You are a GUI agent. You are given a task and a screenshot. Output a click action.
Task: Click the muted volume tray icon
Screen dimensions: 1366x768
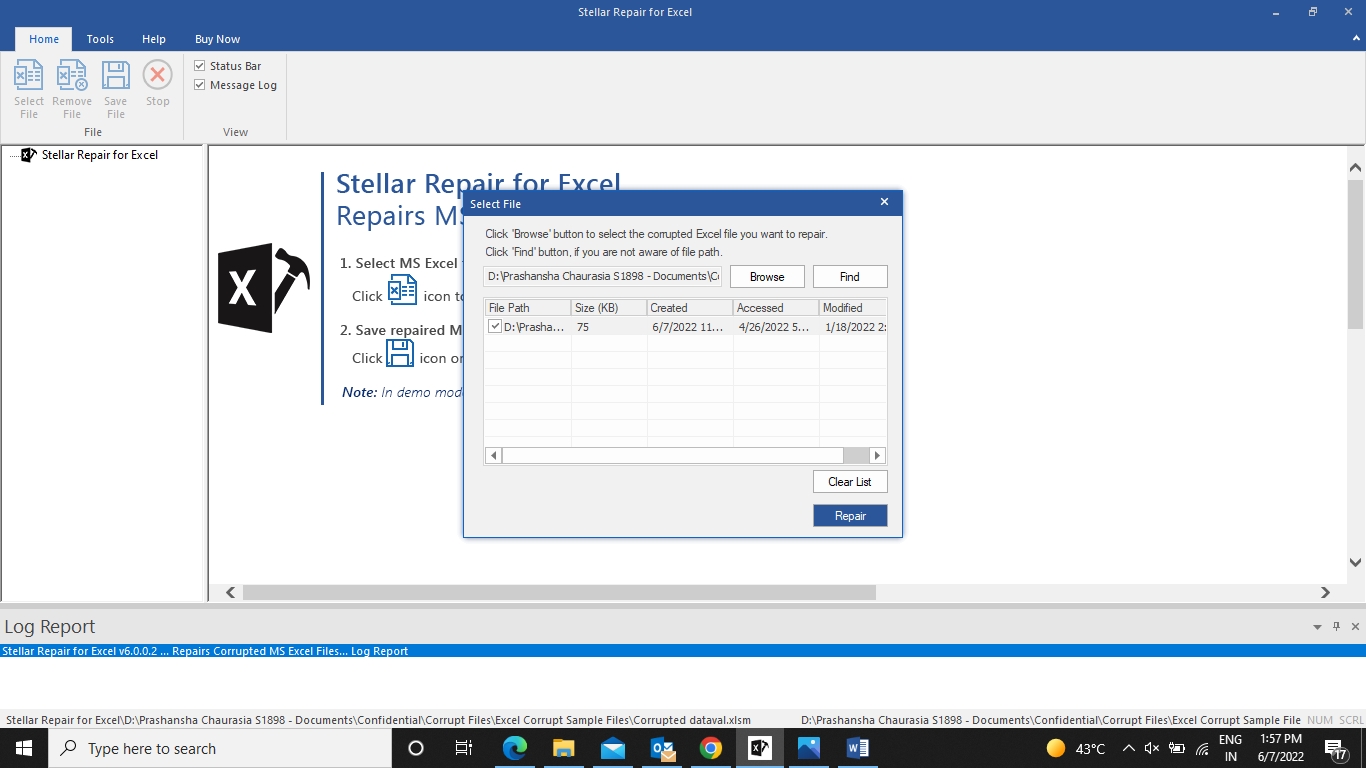tap(1152, 748)
